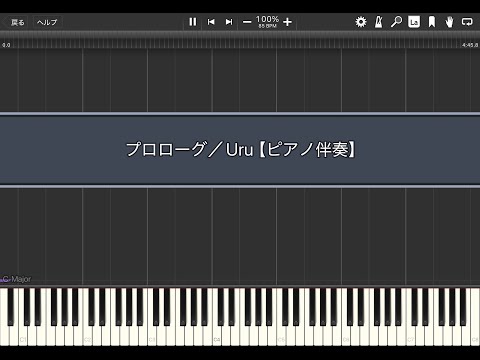Play the C7 key on keyboard
Image resolution: width=480 pixels, height=360 pixels.
coord(411,333)
